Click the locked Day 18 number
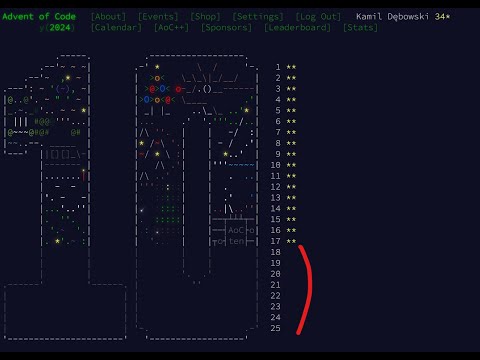Viewport: 480px width, 360px height. [275, 252]
